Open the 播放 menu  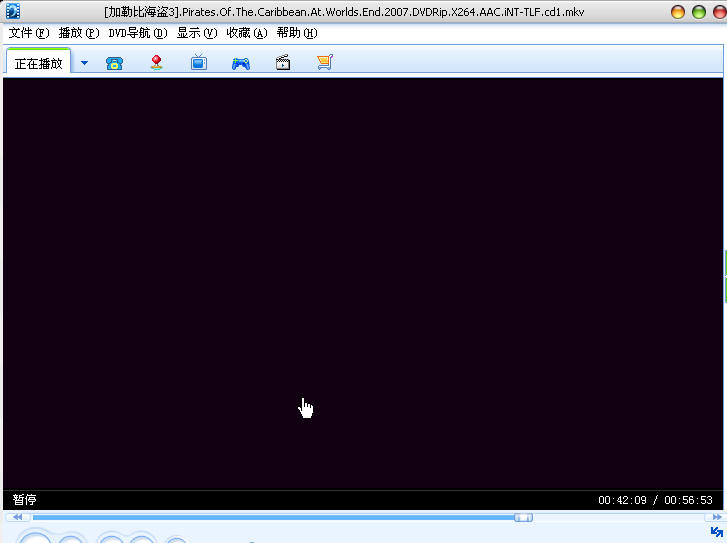(x=78, y=33)
